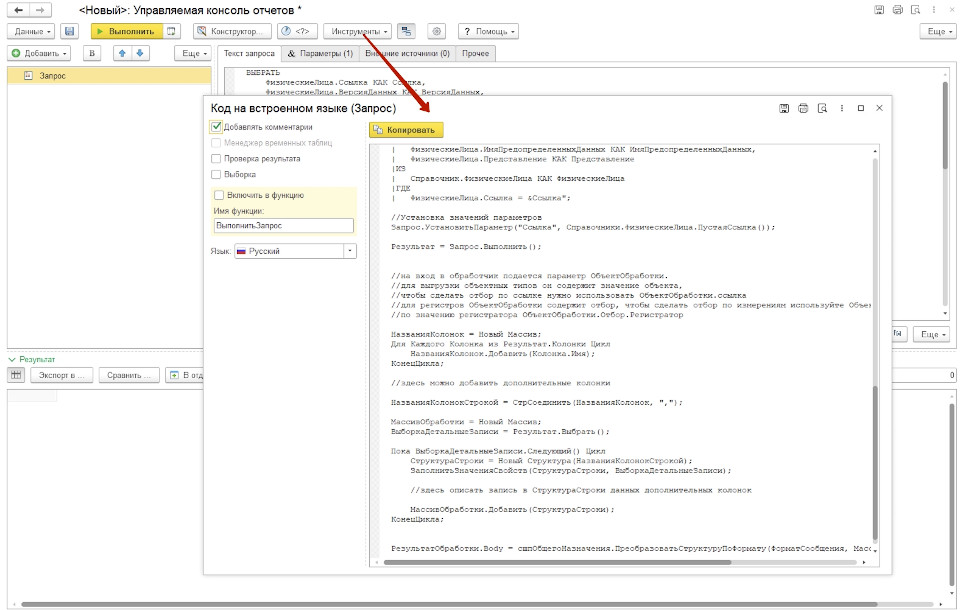Click the table grid icon in Результат panel

tap(16, 375)
